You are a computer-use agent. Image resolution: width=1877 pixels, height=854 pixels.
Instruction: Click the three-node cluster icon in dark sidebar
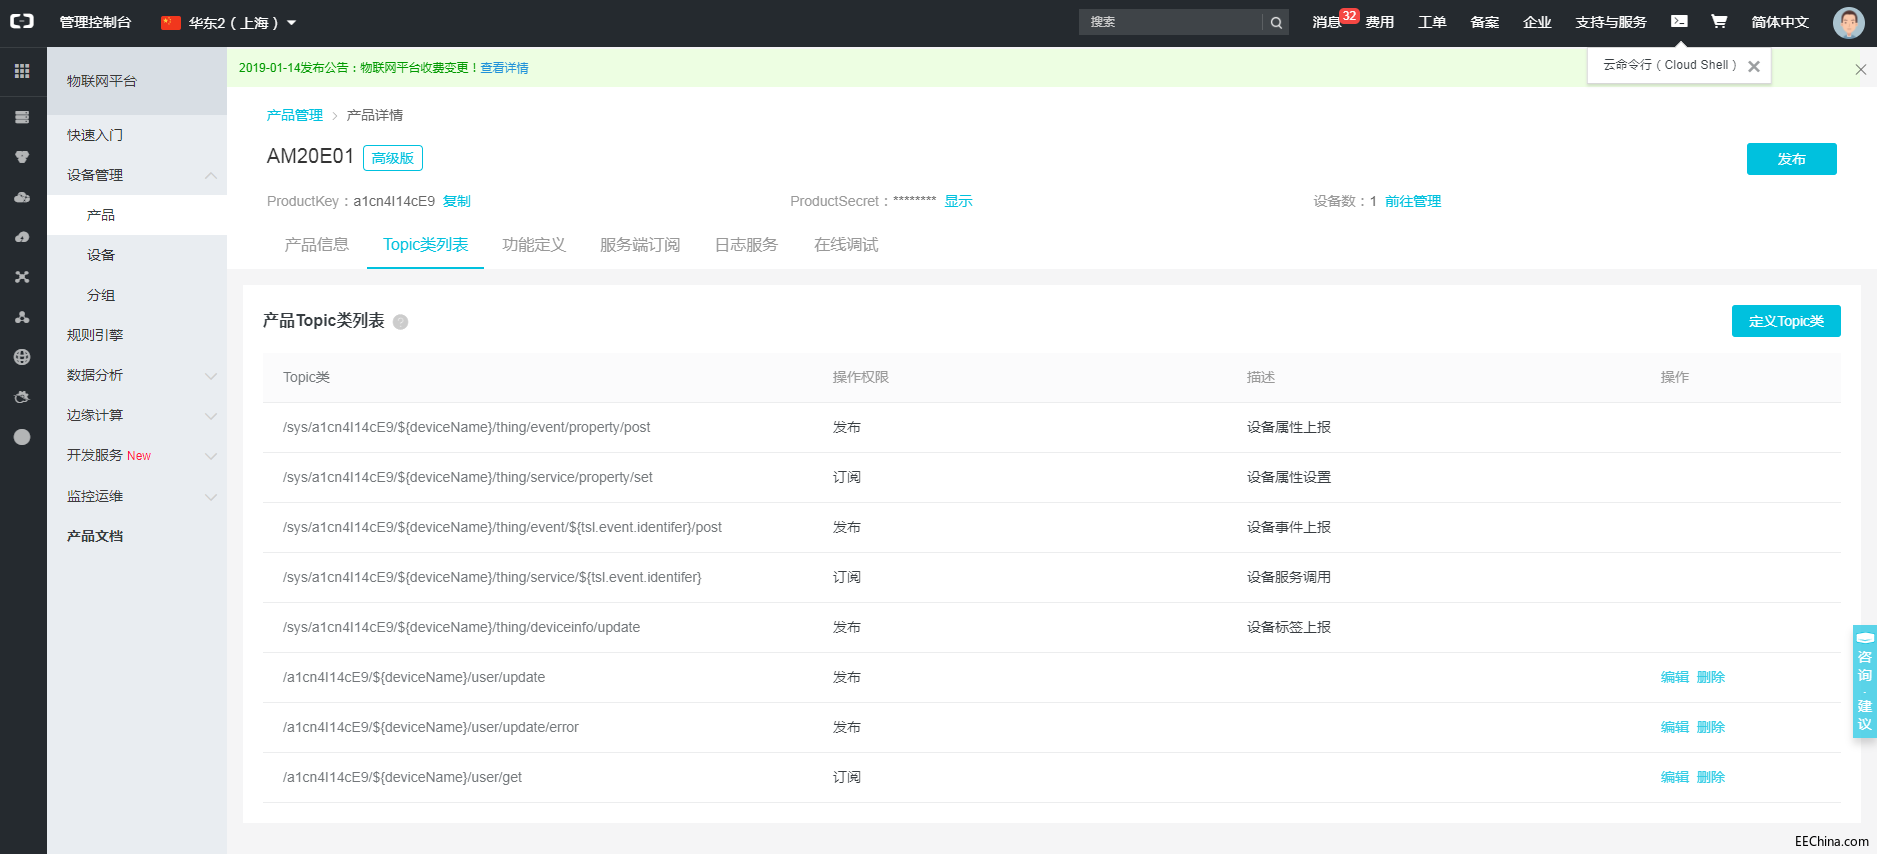[x=22, y=317]
